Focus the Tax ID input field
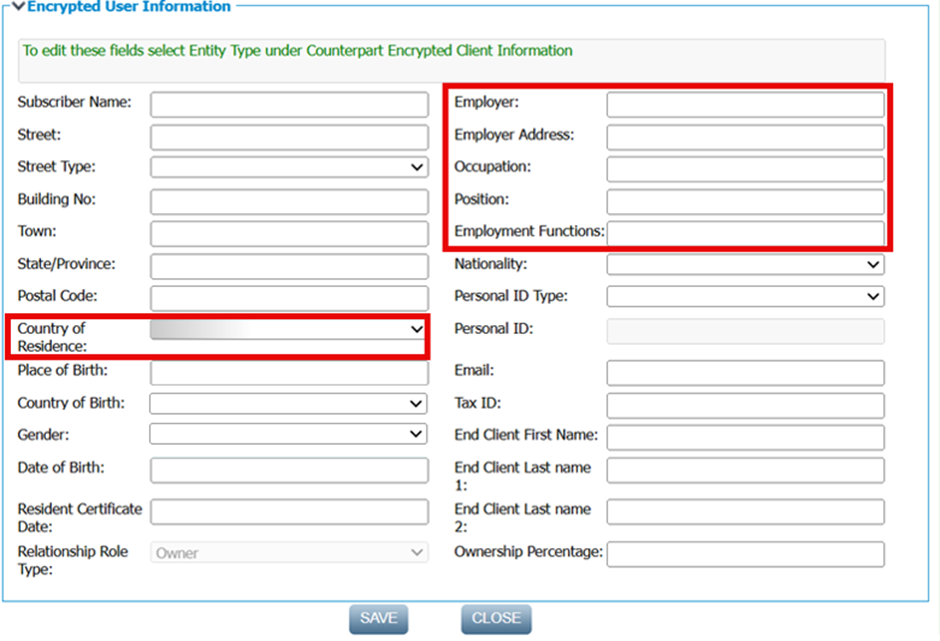 [x=745, y=405]
